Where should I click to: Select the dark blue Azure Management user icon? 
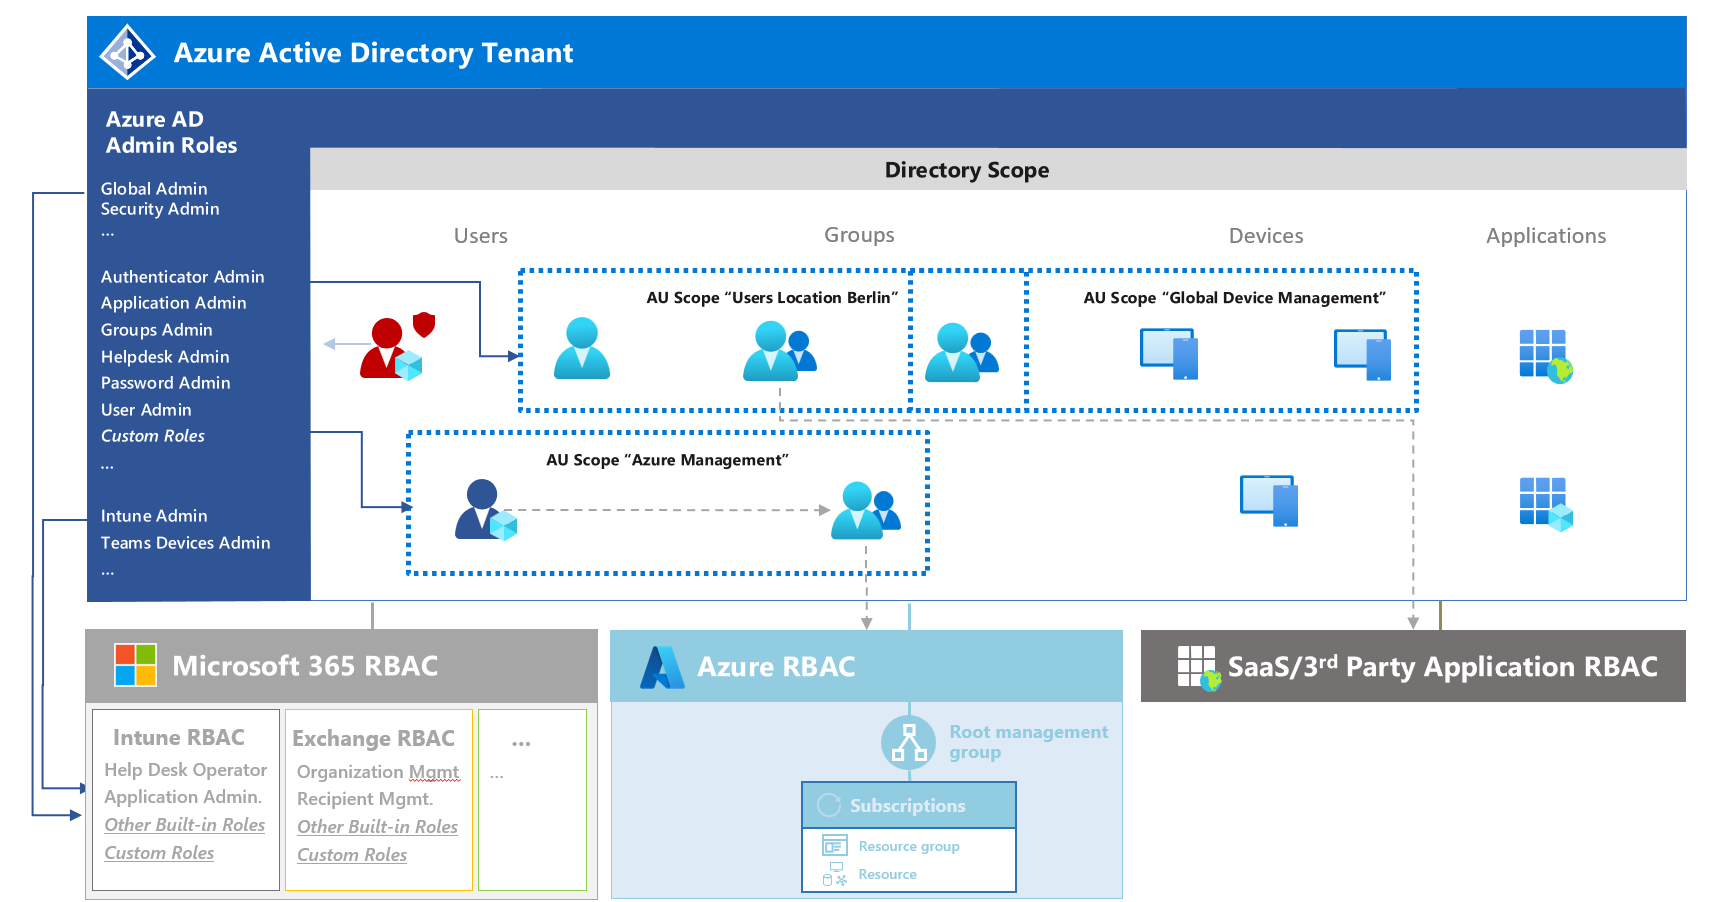coord(485,510)
